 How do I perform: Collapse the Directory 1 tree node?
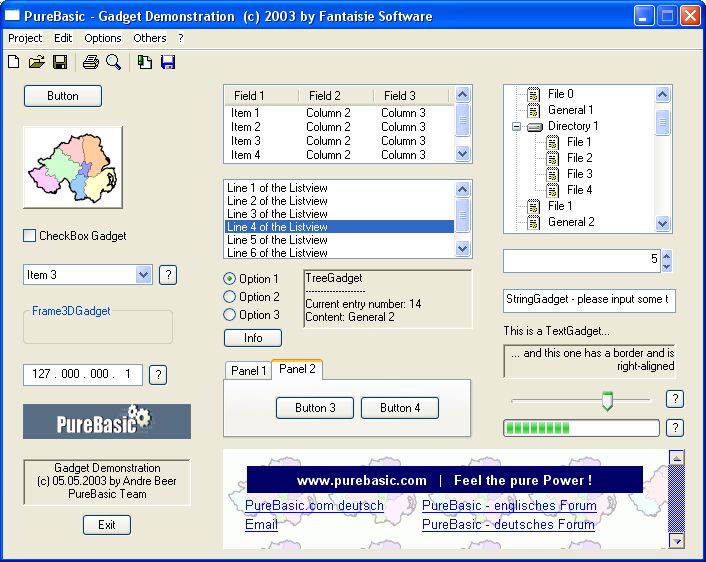[x=516, y=127]
